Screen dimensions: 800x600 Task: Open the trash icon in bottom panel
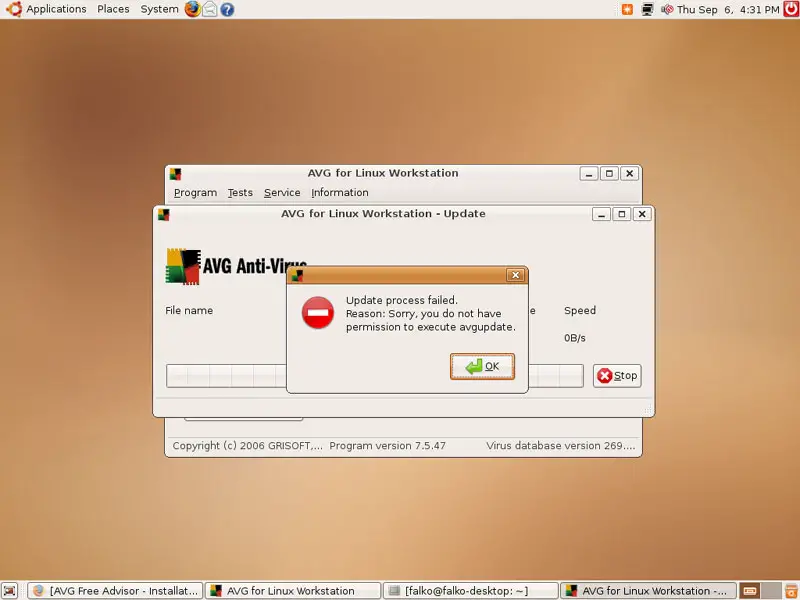pos(791,591)
